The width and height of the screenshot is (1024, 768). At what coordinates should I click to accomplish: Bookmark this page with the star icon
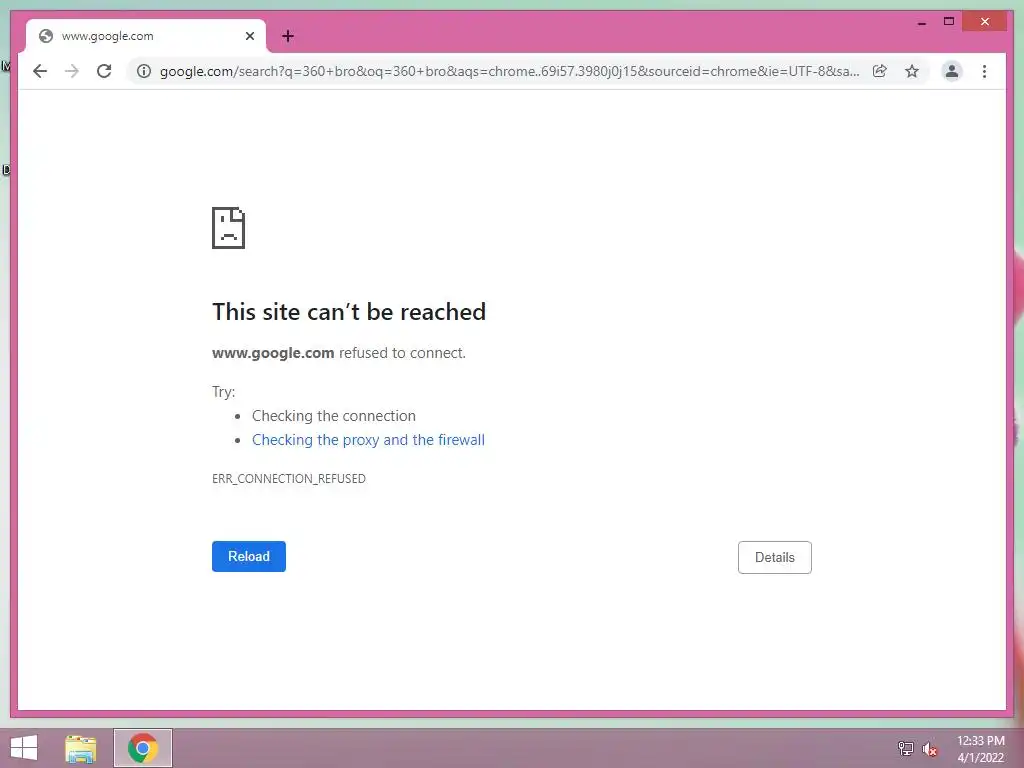[912, 71]
